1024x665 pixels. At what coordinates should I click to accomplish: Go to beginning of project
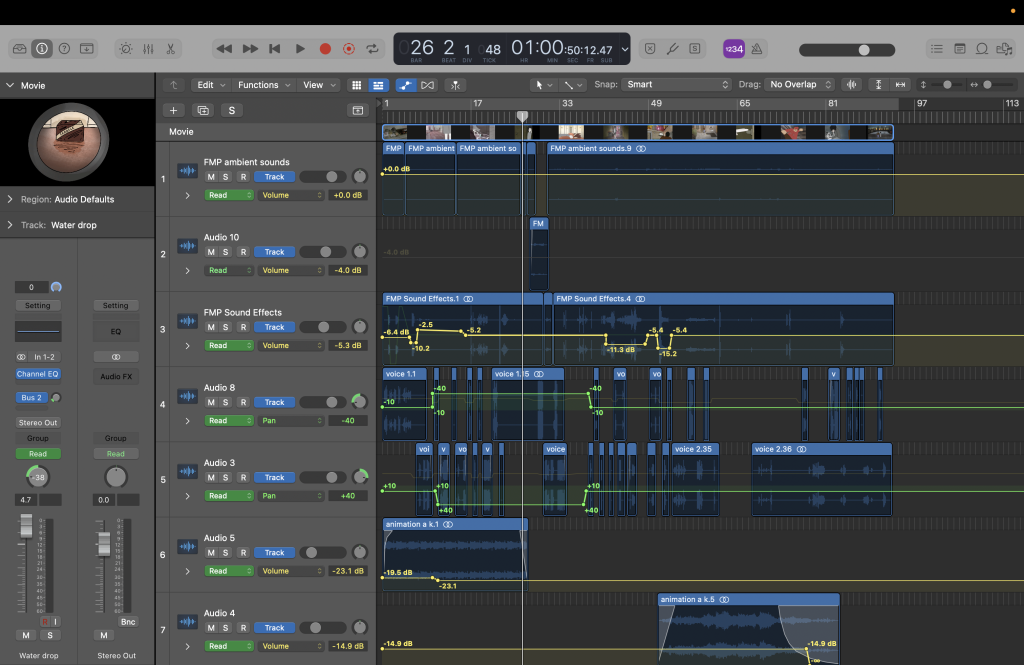click(x=275, y=49)
